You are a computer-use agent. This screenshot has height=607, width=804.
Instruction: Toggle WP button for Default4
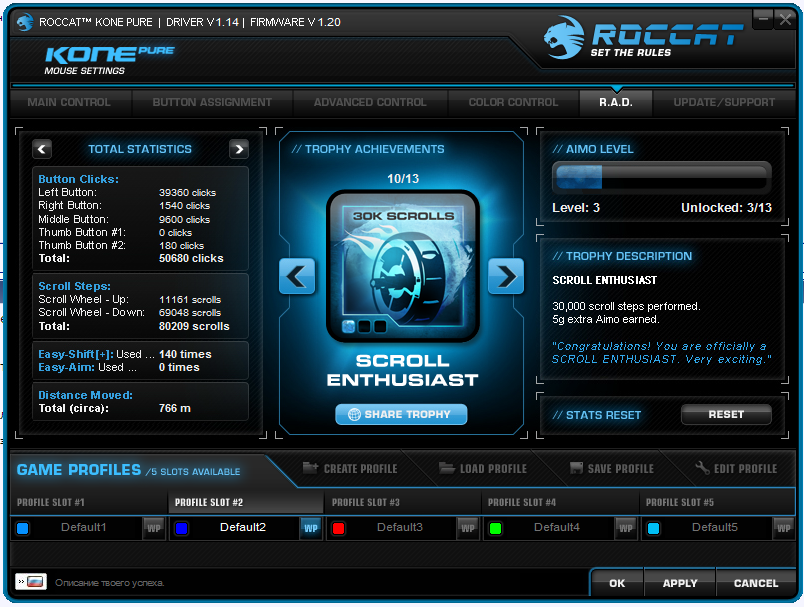coord(626,529)
